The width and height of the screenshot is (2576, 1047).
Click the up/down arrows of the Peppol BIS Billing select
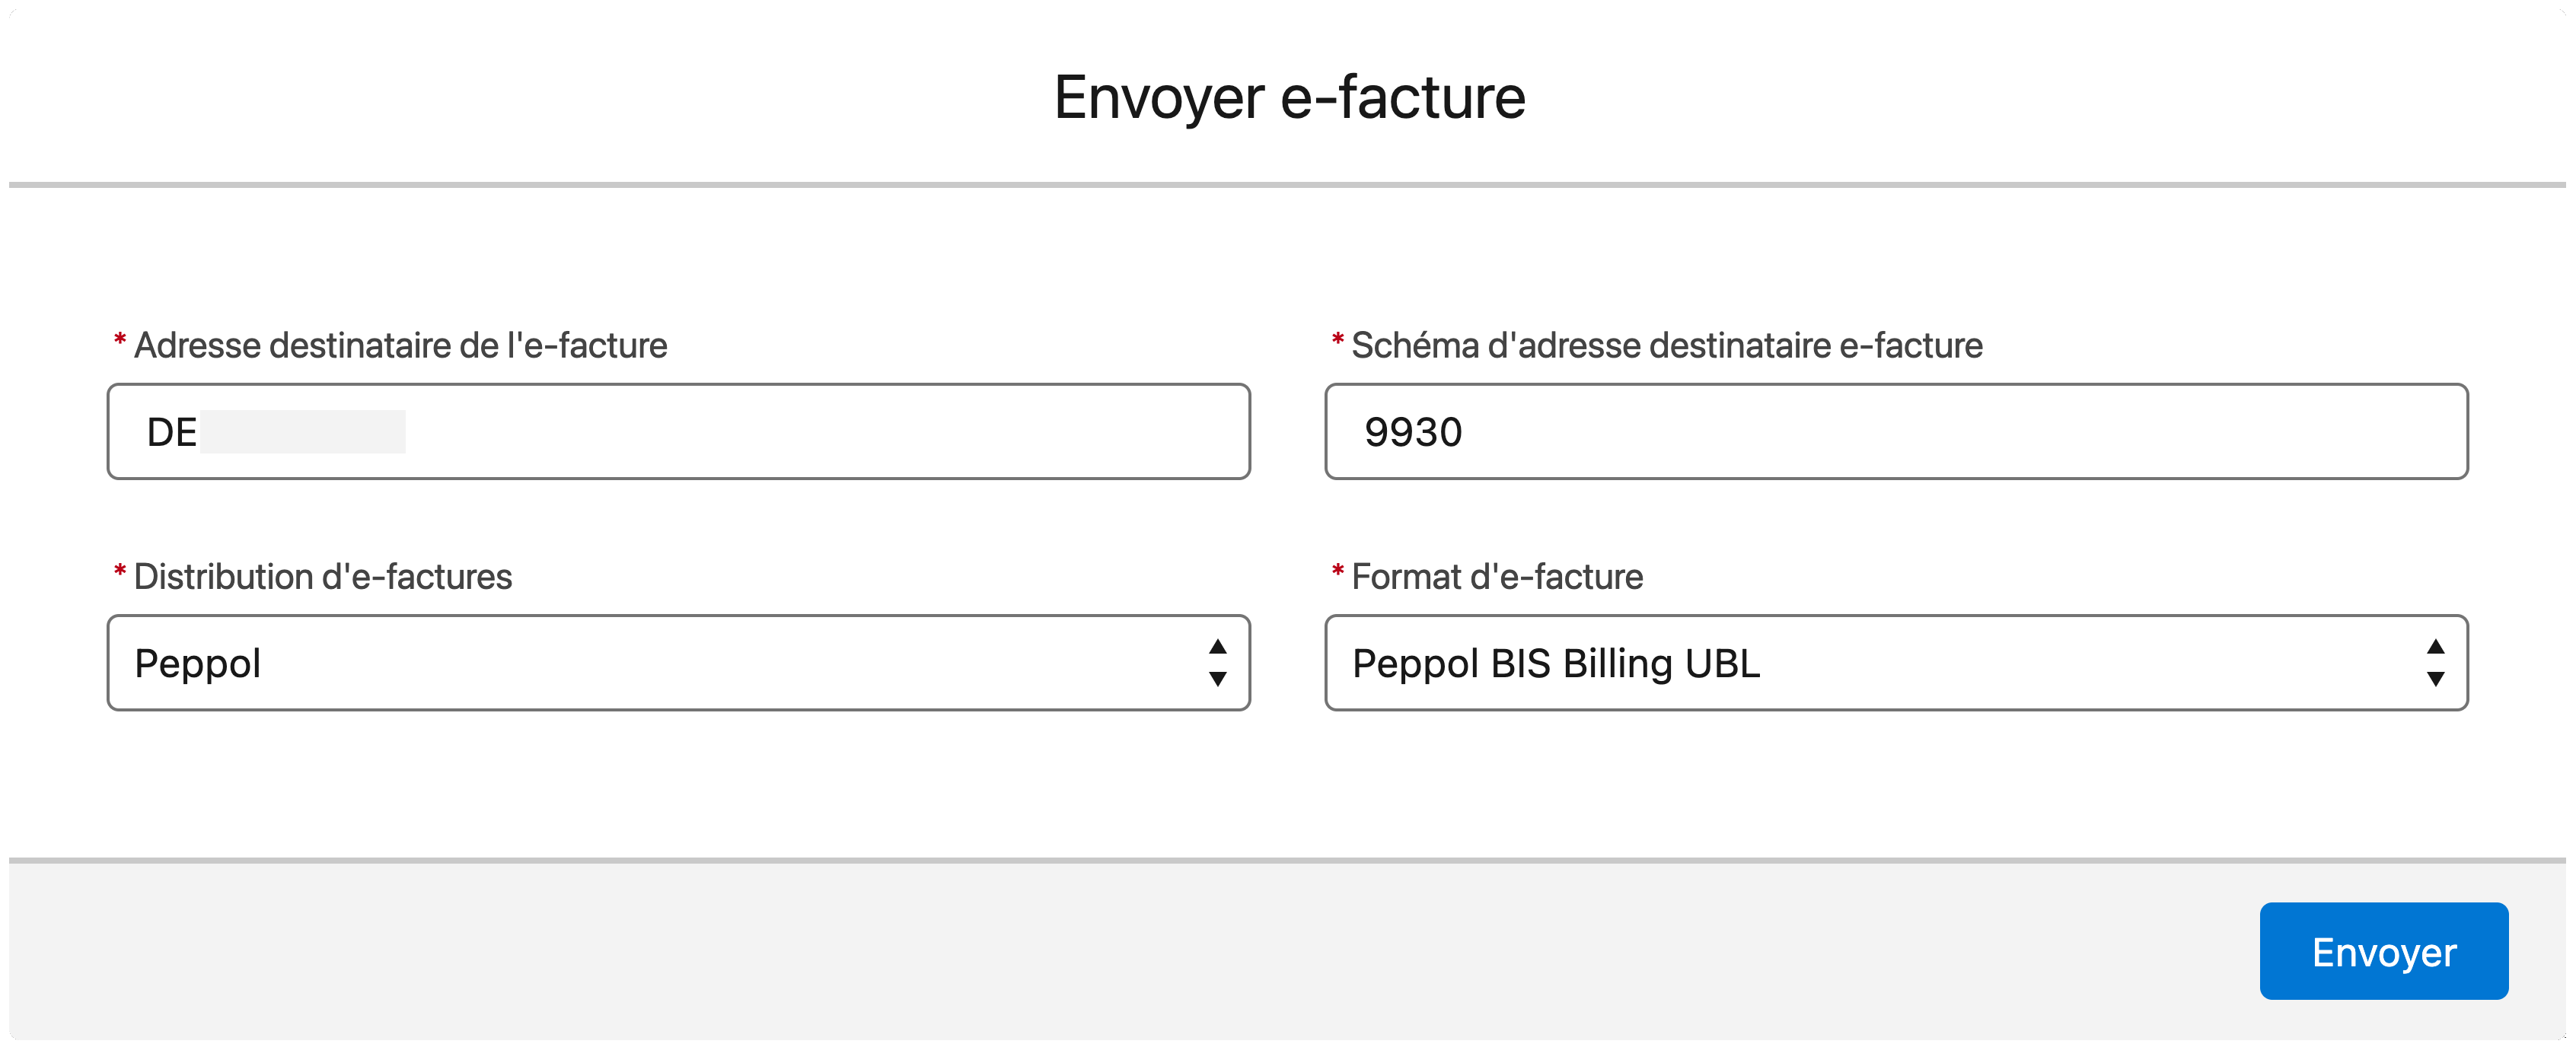(x=2435, y=663)
